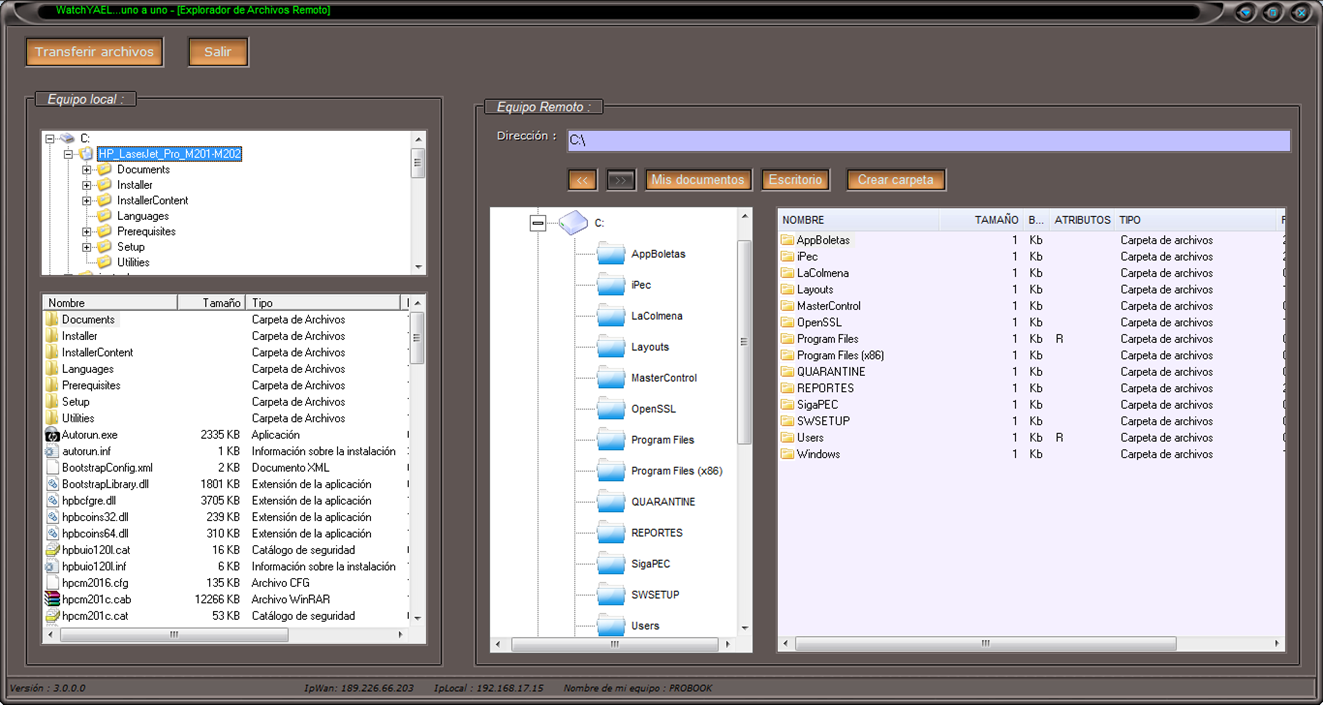Click the Transferir archivos button
Viewport: 1323px width, 705px height.
pyautogui.click(x=94, y=52)
